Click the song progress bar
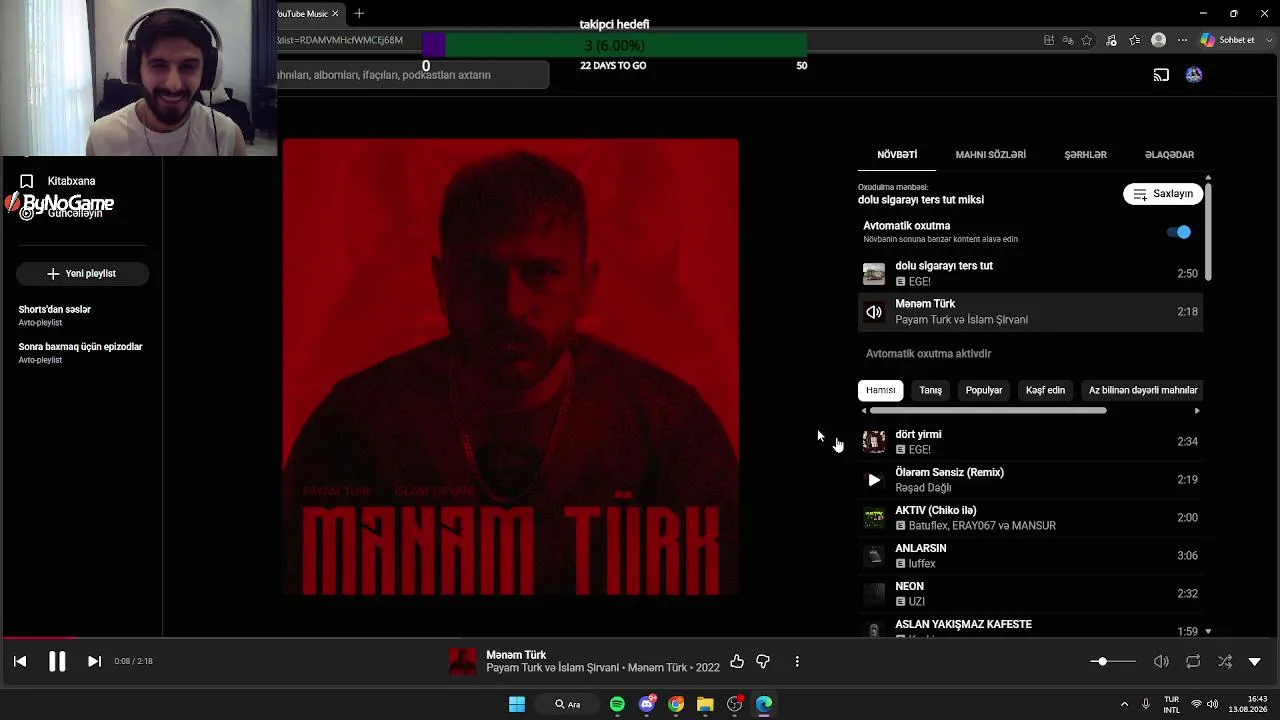The height and width of the screenshot is (720, 1280). pos(640,637)
